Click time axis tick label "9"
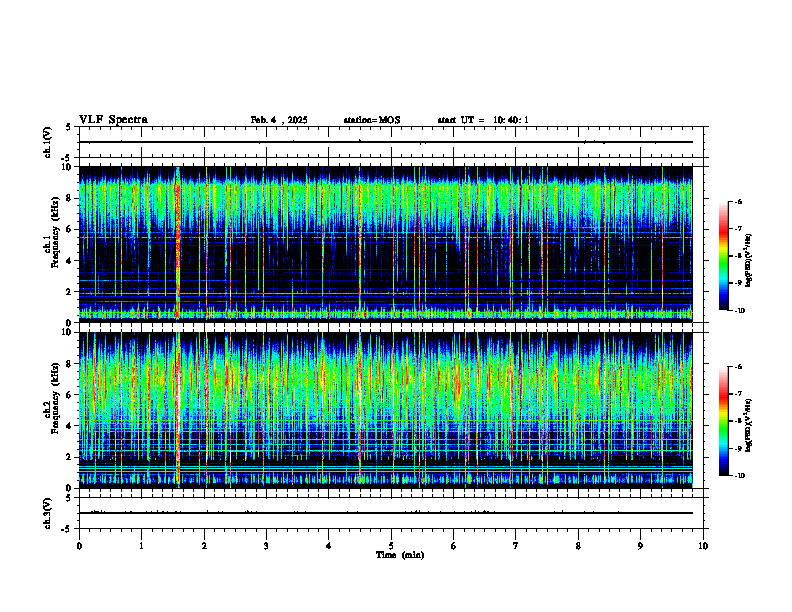792x612 pixels. 640,546
